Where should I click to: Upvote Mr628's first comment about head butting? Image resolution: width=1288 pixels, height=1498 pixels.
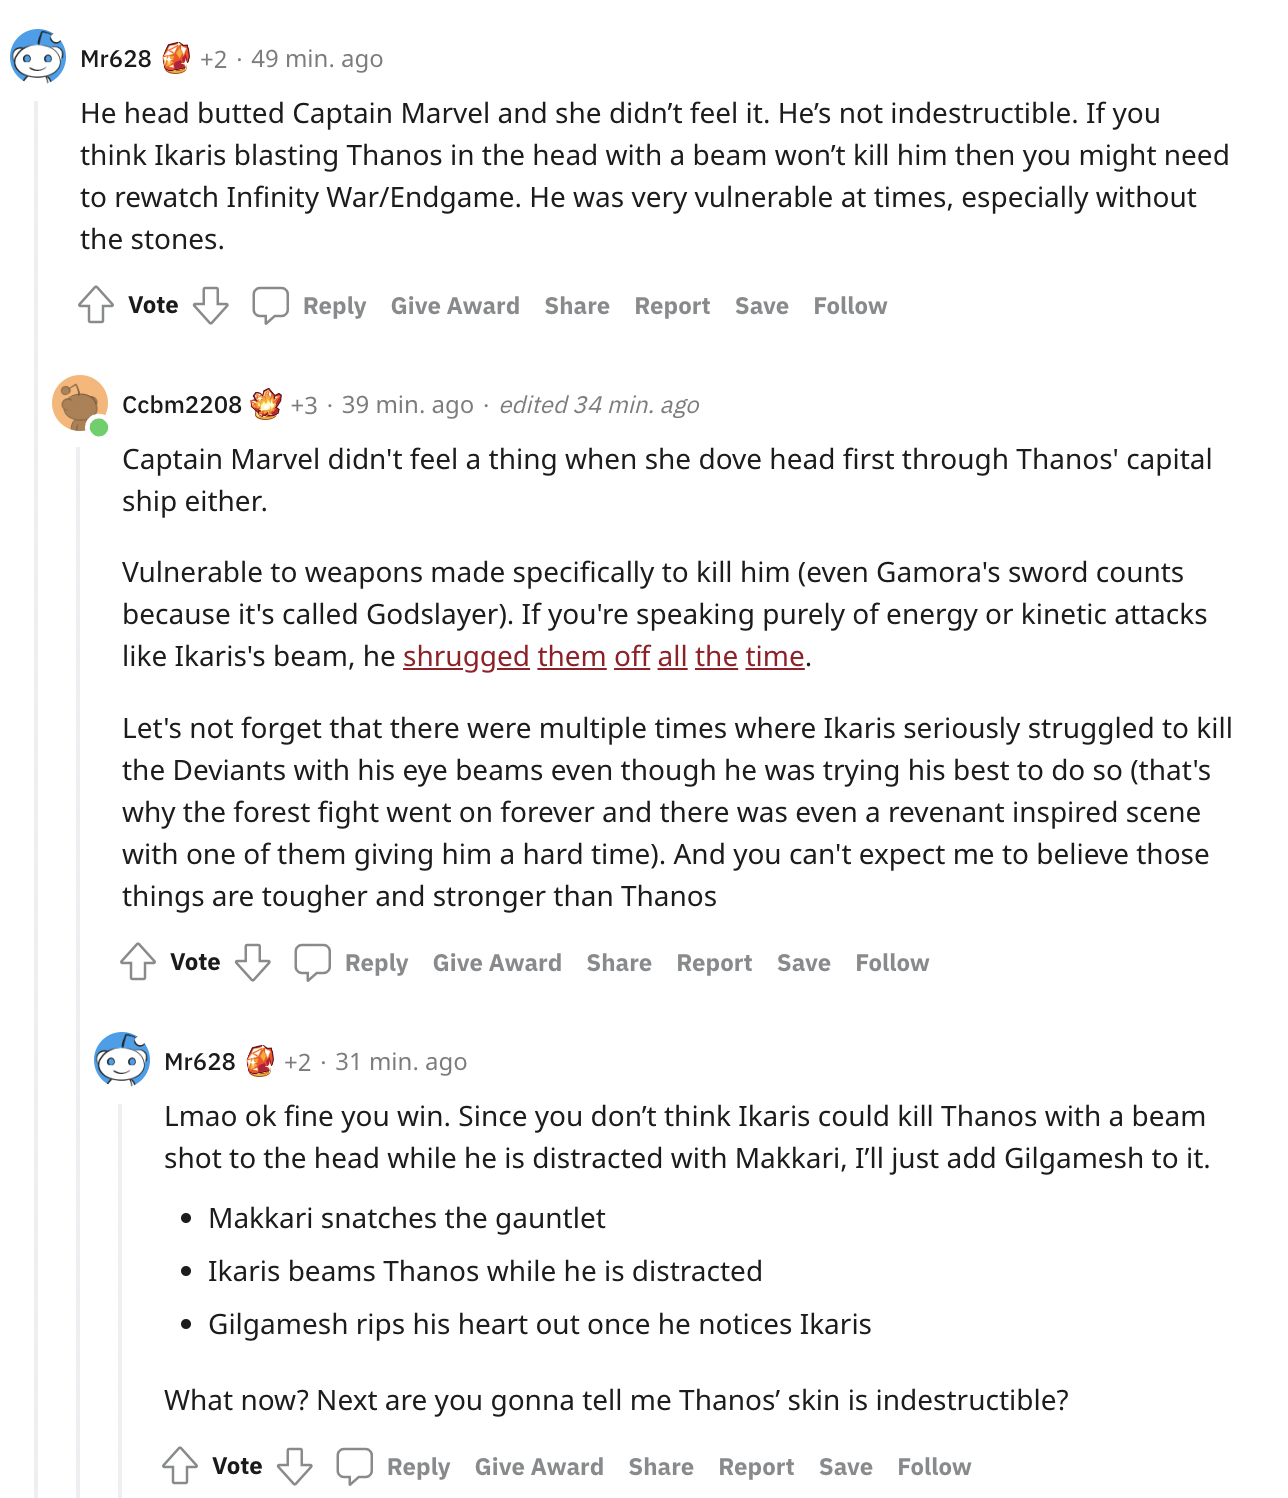click(96, 305)
